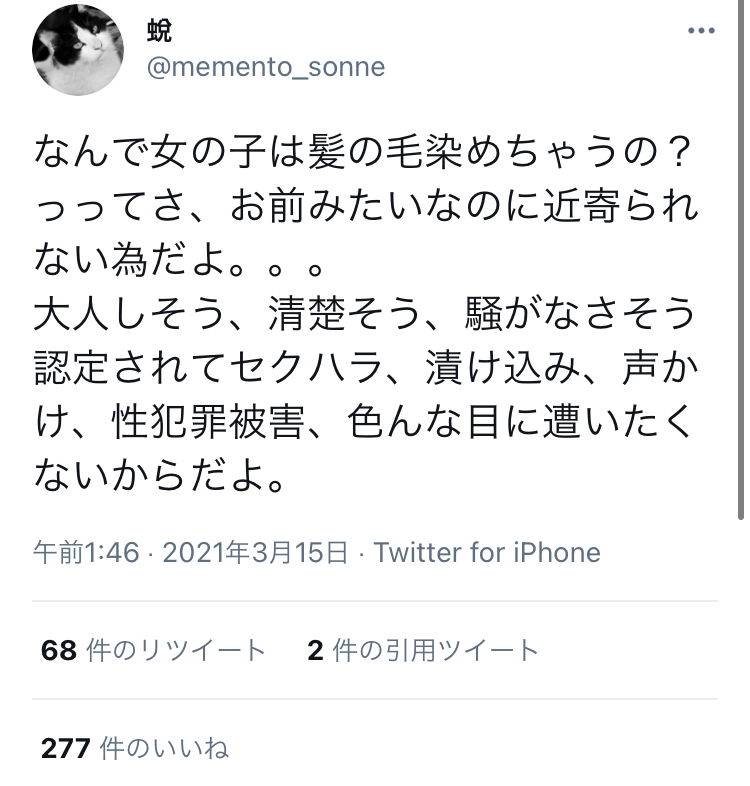Click the Twitter for iPhone source label
The image size is (750, 786).
point(487,552)
